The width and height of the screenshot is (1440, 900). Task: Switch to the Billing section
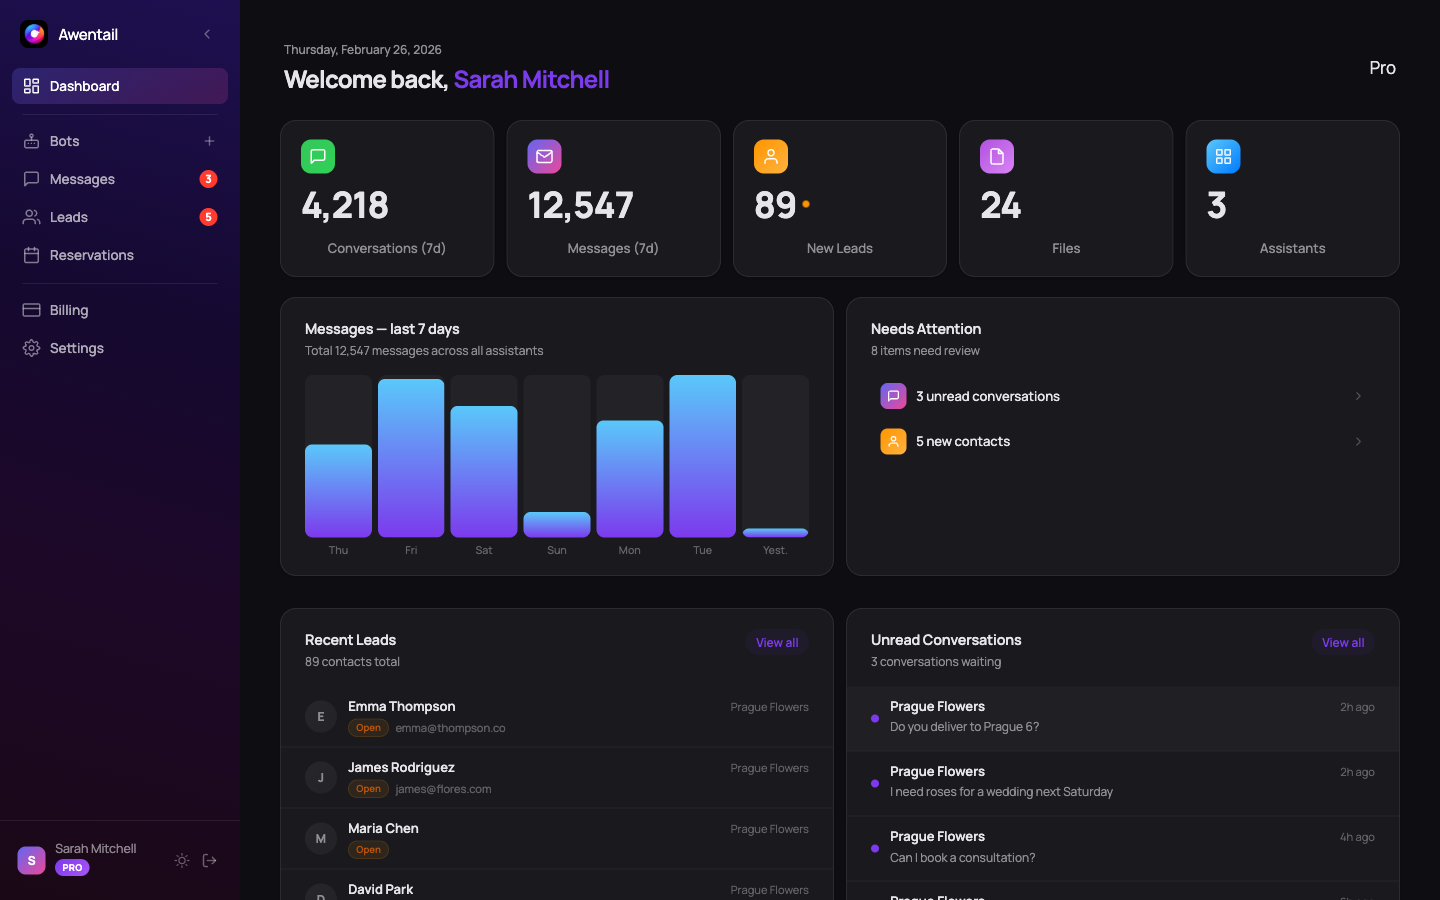click(69, 310)
